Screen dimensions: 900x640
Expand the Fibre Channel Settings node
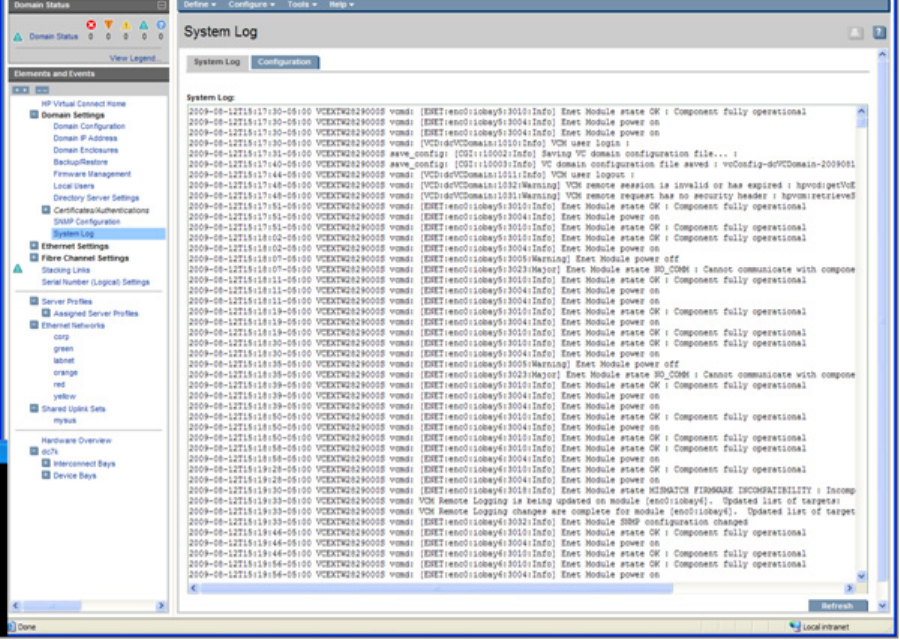tap(33, 258)
